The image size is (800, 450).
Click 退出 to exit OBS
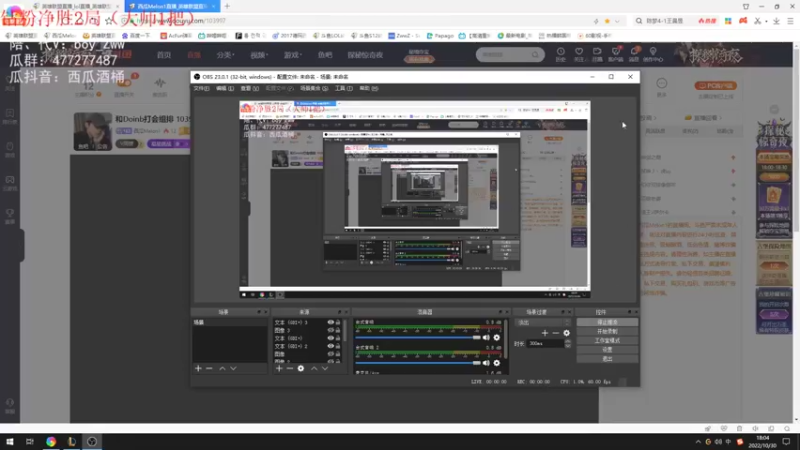point(607,359)
